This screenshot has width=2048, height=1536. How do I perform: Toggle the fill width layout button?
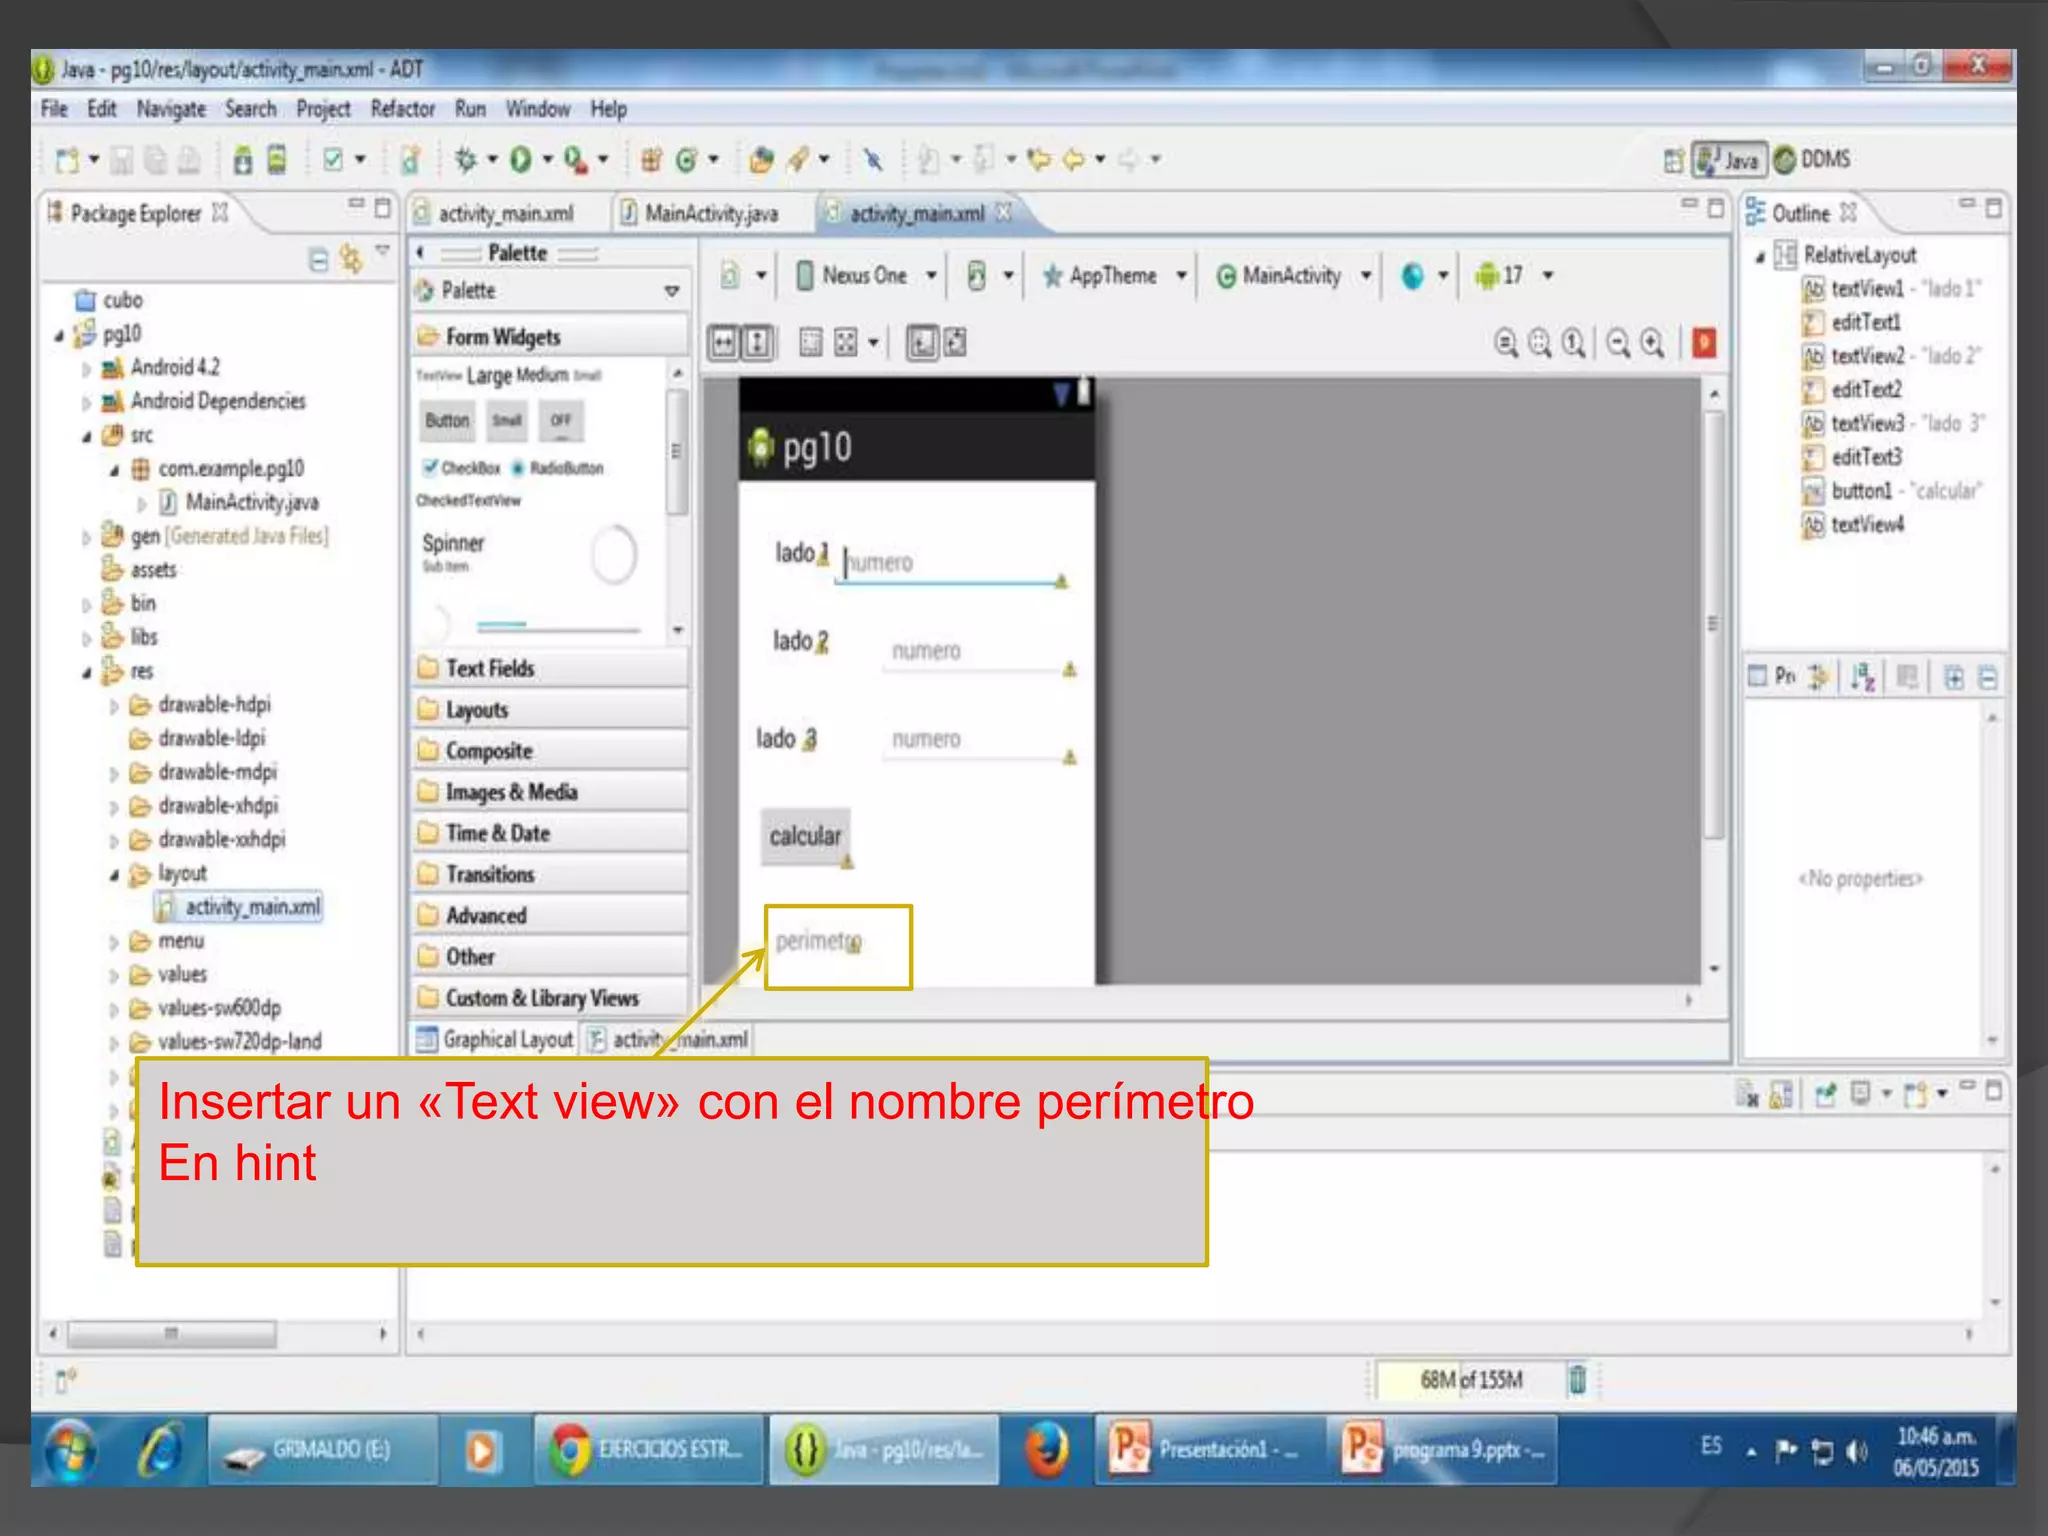pos(723,343)
